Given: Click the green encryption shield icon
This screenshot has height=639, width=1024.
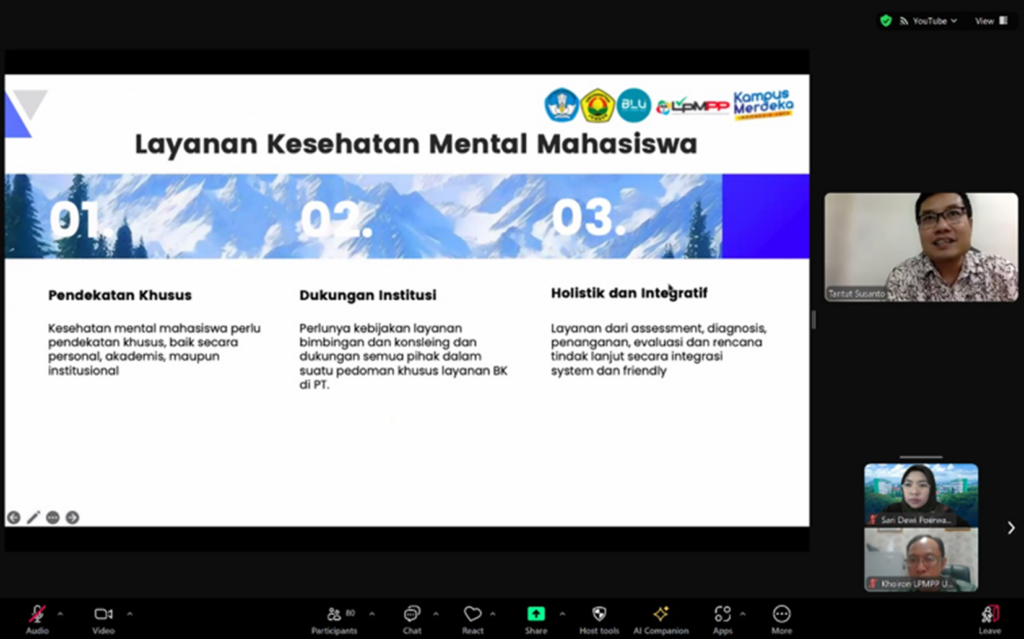Looking at the screenshot, I should (x=886, y=20).
